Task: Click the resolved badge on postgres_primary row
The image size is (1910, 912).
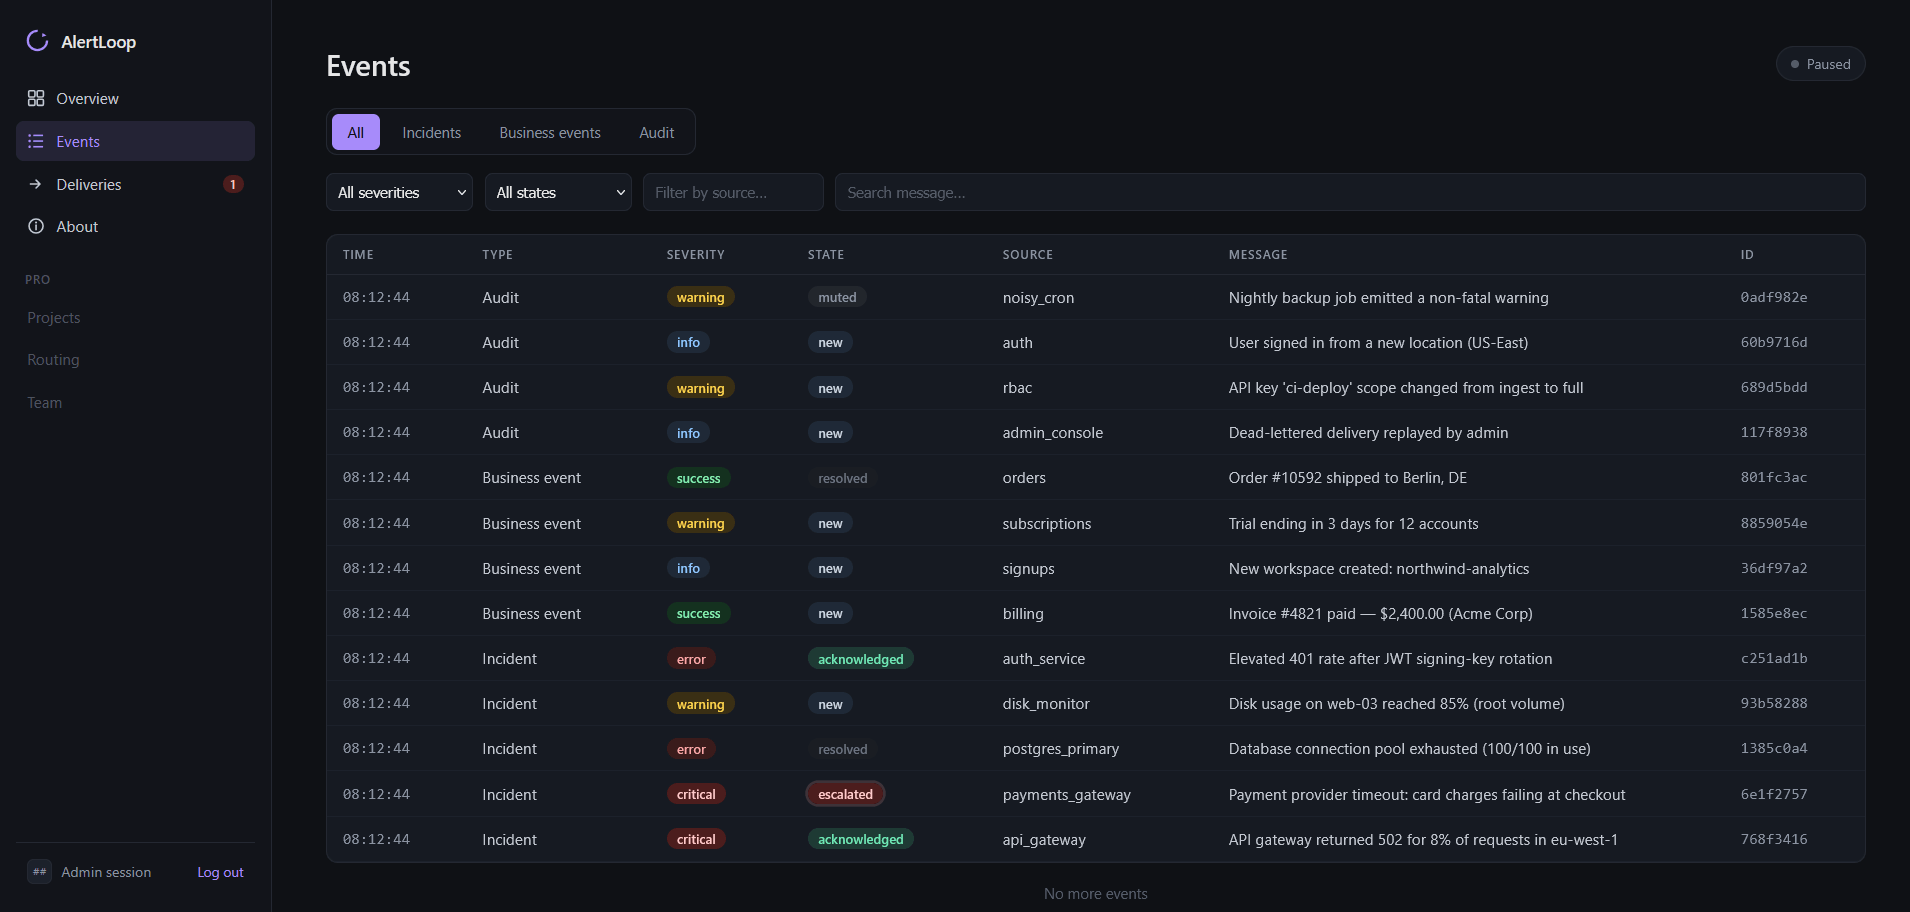Action: click(x=843, y=749)
